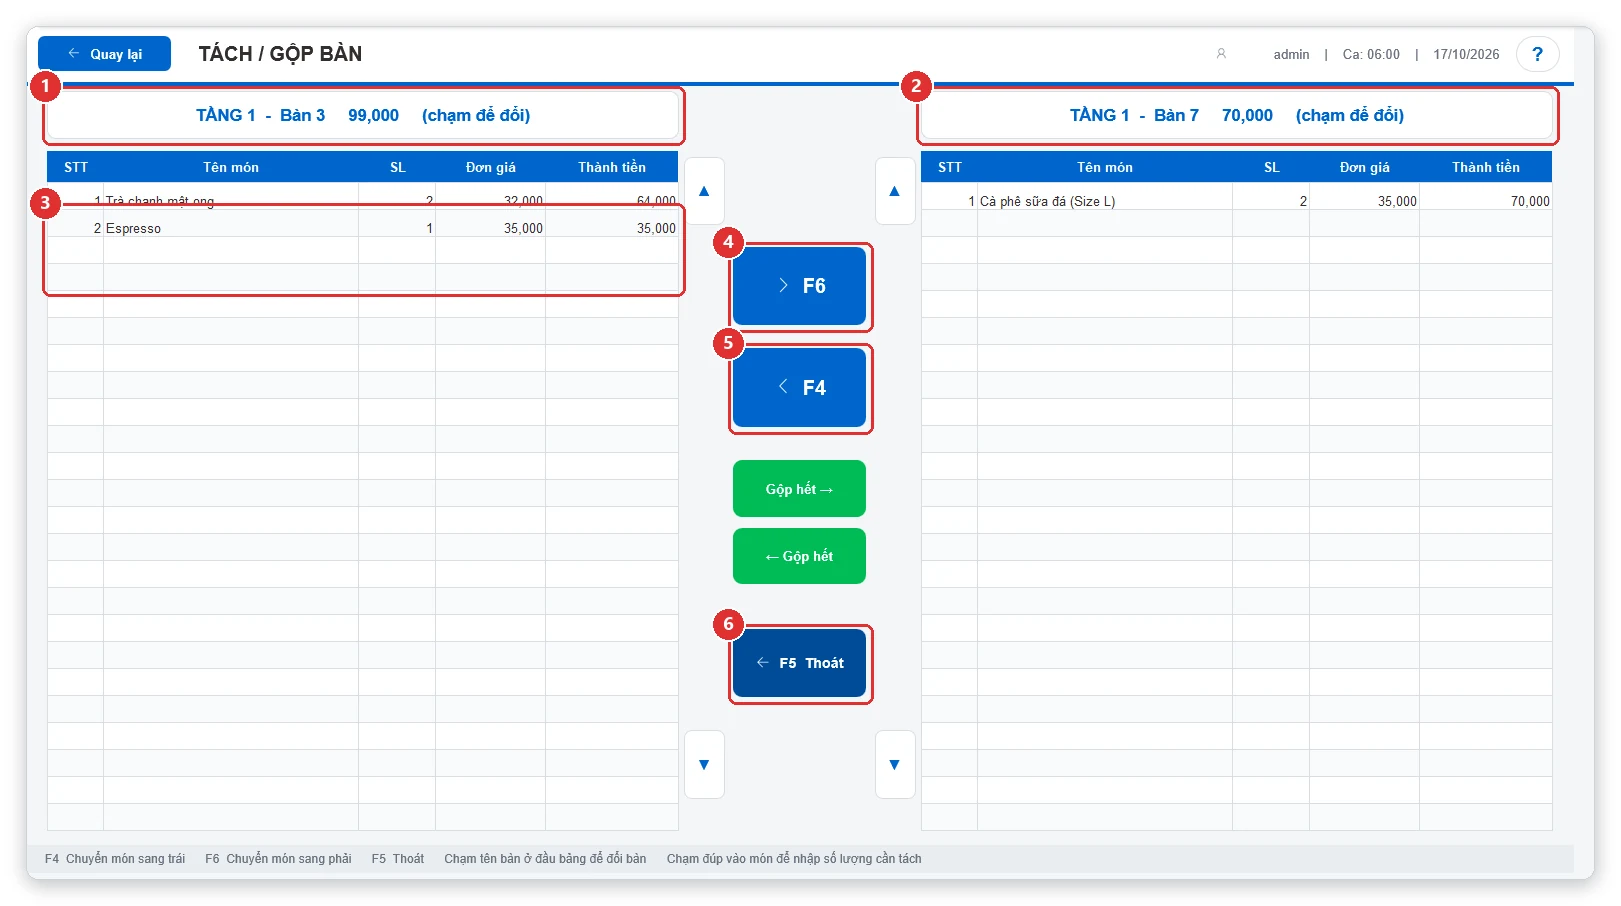This screenshot has height=906, width=1621.
Task: Click the Tên món header in the right table
Action: 1105,167
